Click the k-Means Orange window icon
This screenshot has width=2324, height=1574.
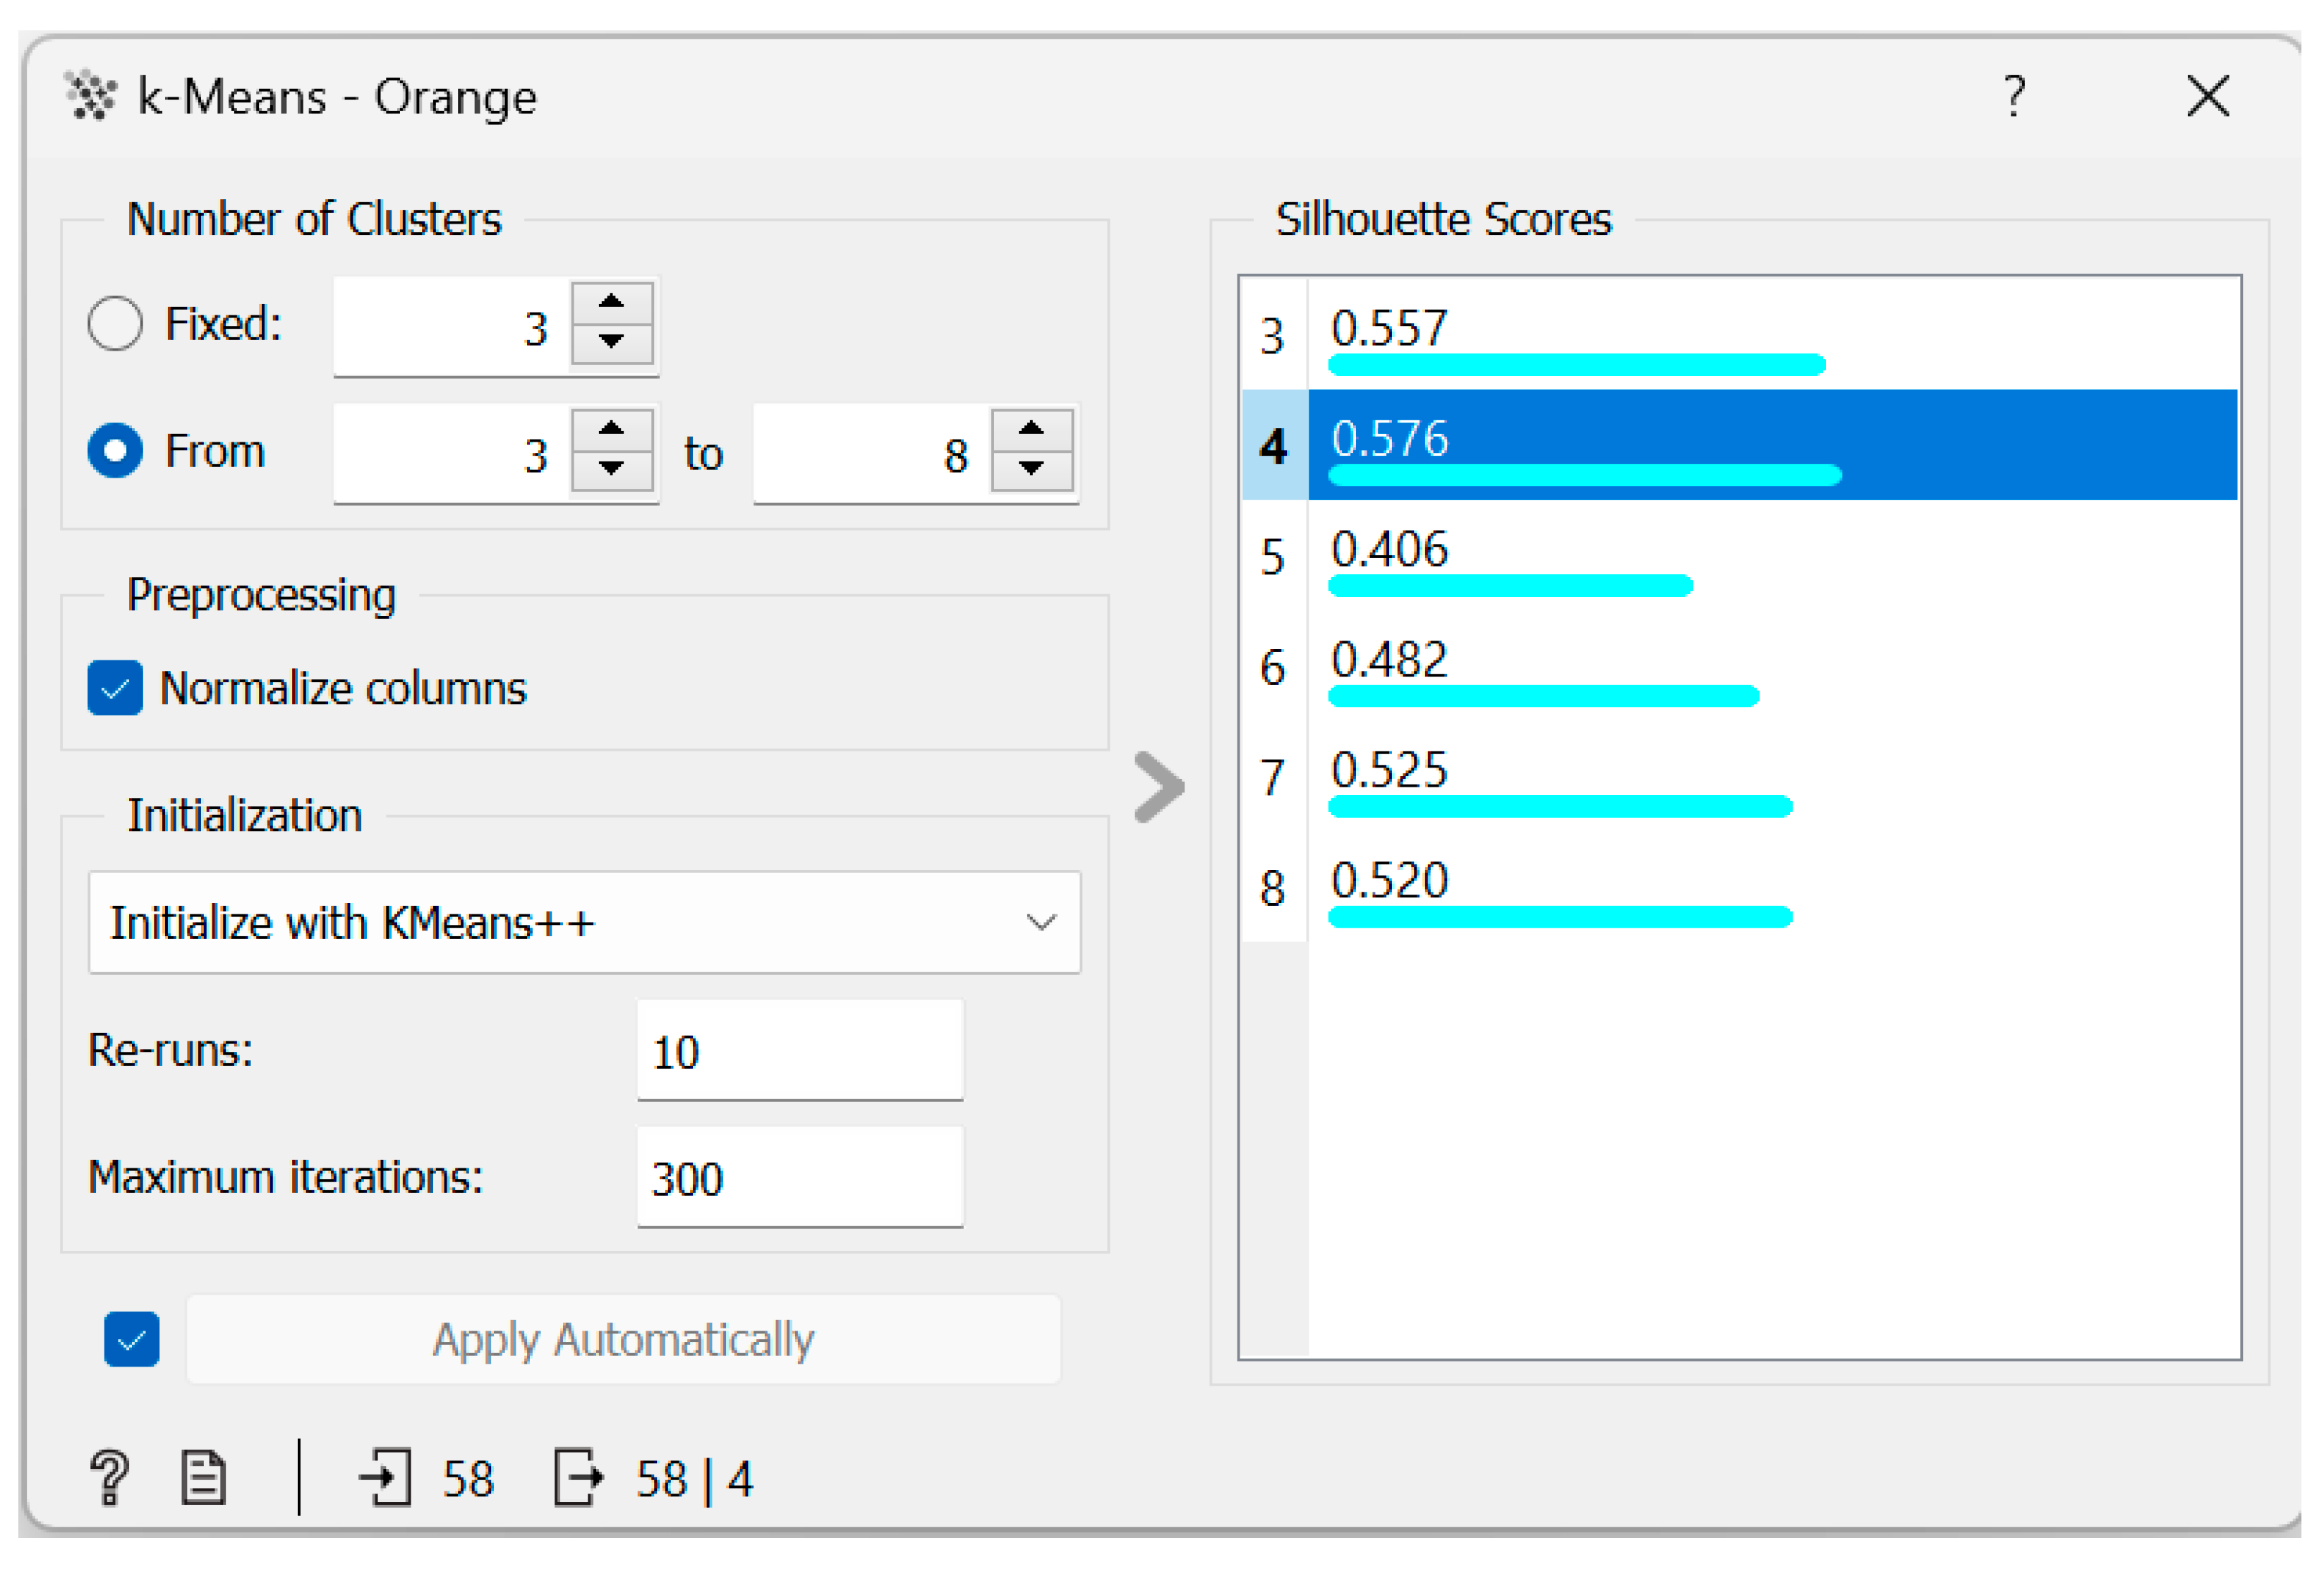coord(91,96)
